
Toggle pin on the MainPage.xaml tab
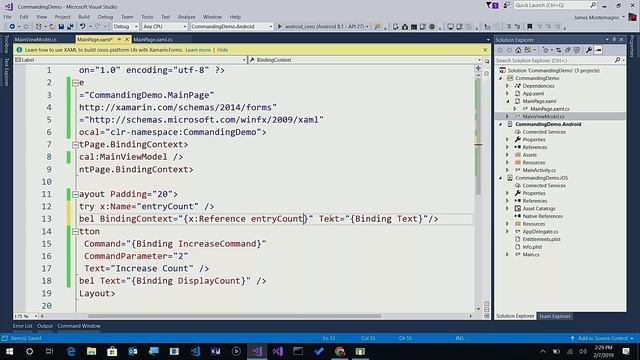pyautogui.click(x=119, y=39)
